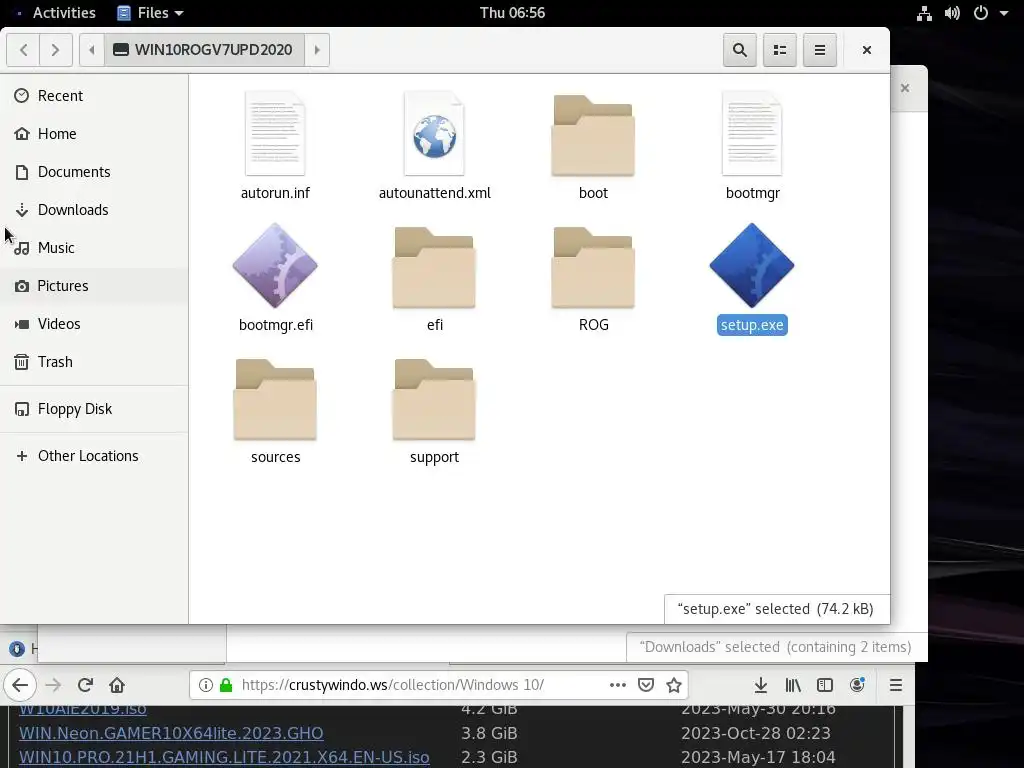Go to Home in sidebar

94,134
